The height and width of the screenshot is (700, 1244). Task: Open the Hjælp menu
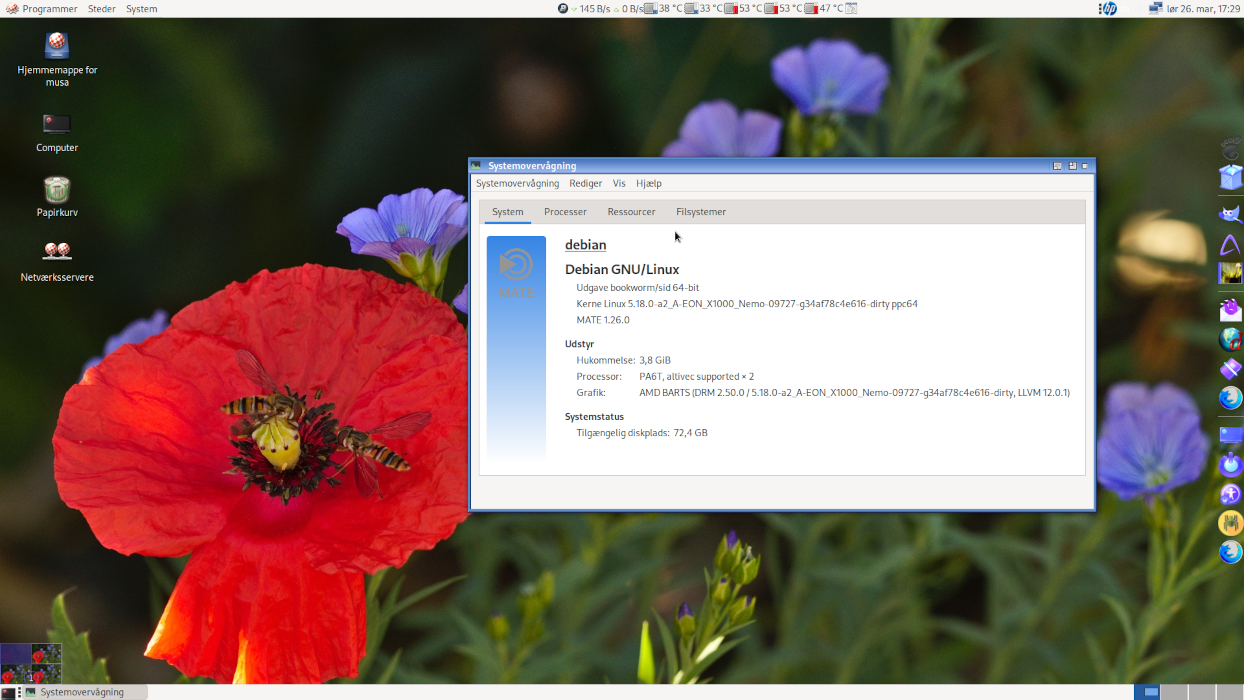649,183
